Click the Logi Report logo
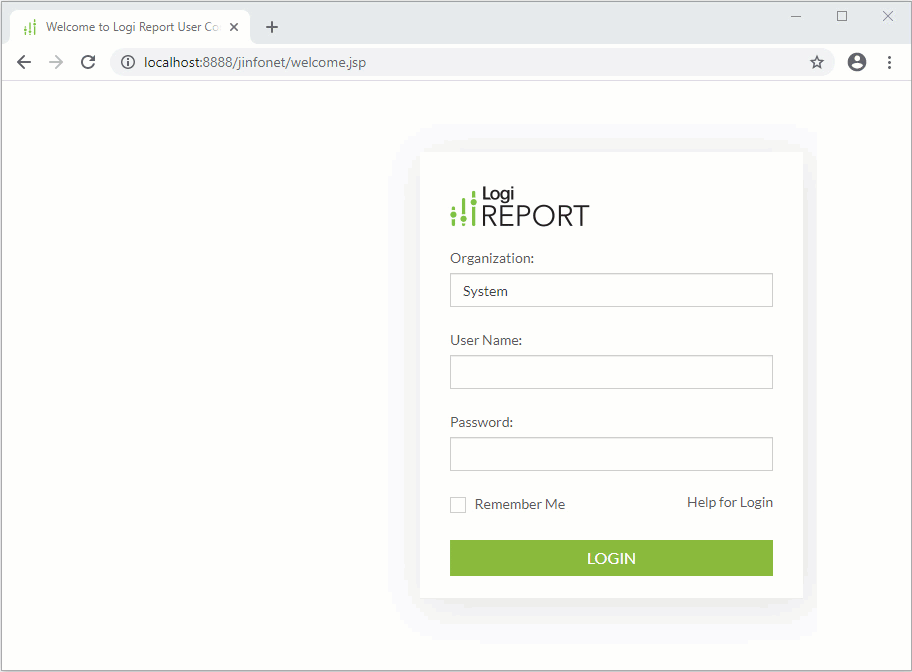 pos(520,207)
